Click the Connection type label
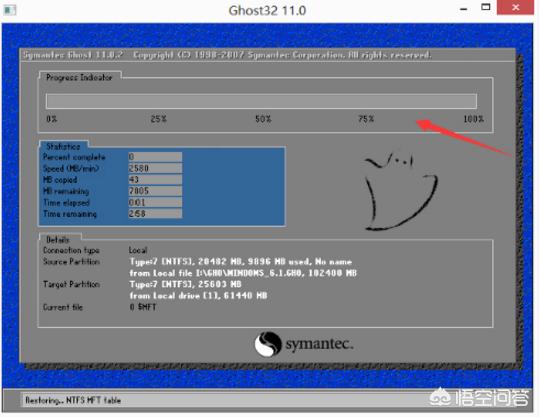The image size is (539, 417). click(x=71, y=250)
